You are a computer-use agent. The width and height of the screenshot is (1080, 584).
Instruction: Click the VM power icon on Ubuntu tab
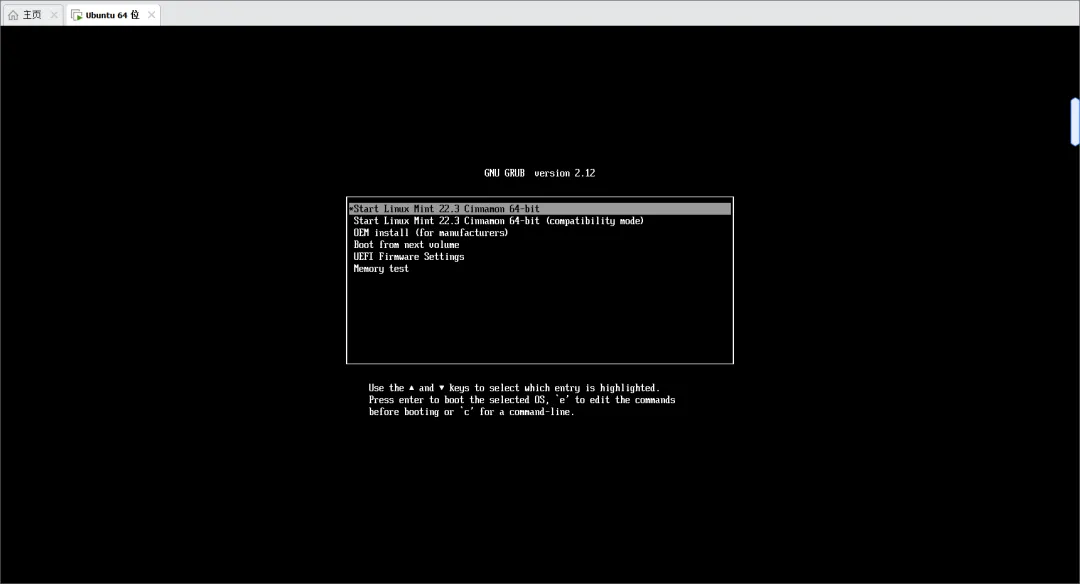tap(76, 14)
